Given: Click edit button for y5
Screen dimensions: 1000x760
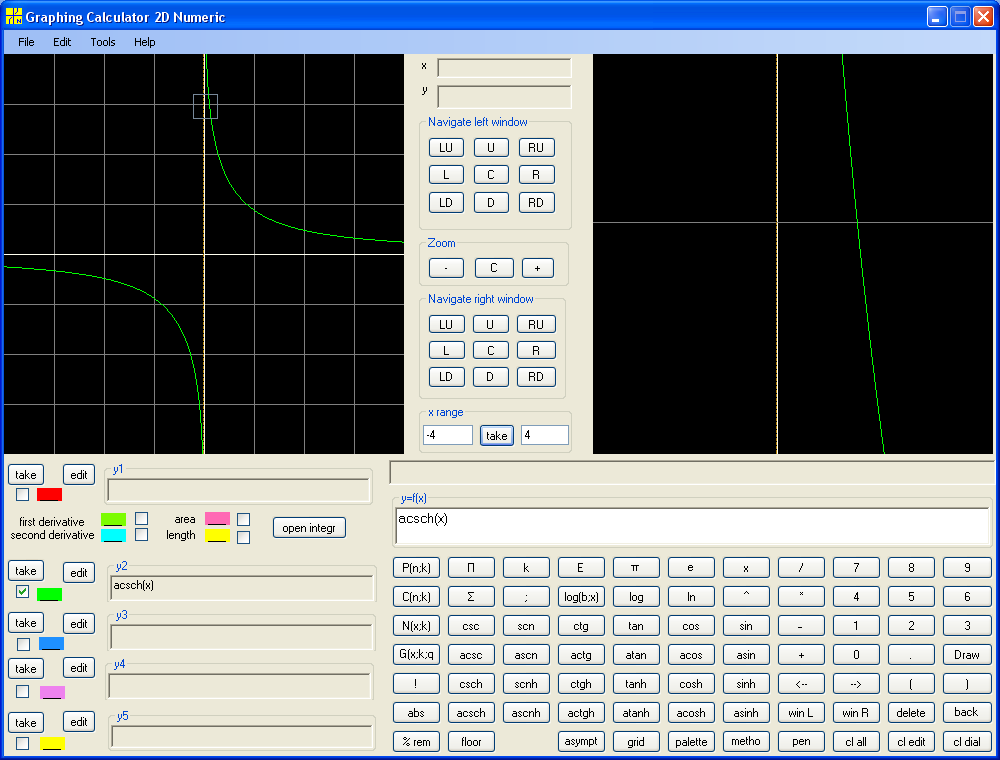Looking at the screenshot, I should 79,722.
